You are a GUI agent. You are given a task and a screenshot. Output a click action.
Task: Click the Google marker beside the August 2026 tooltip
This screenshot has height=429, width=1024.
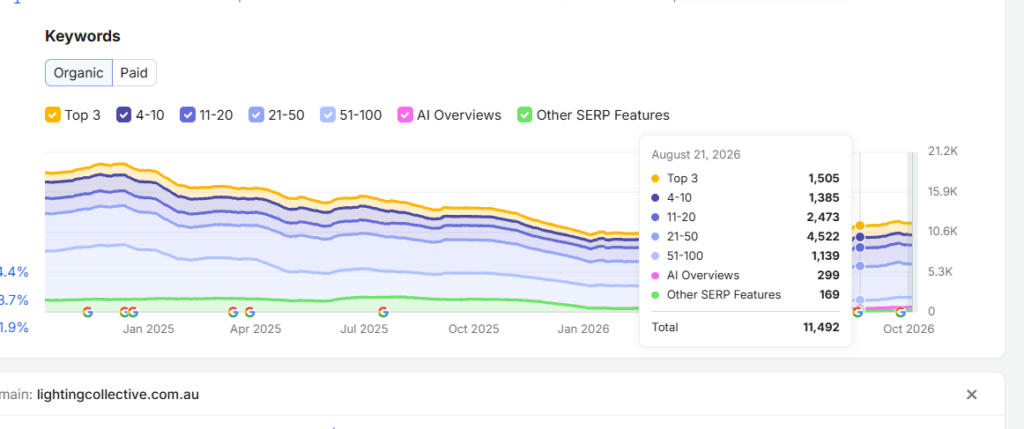point(857,312)
